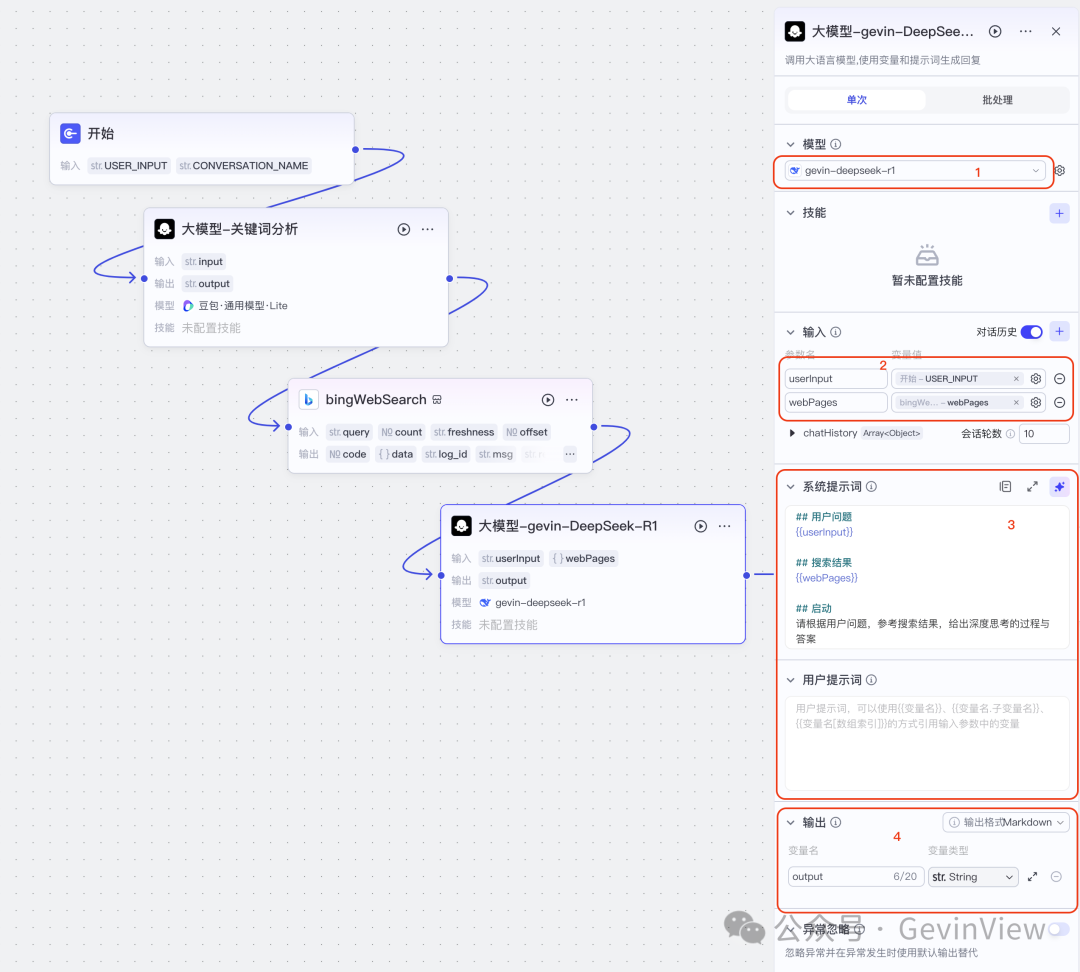Enable the 异常忽略 toggle
The height and width of the screenshot is (972, 1080).
click(x=1057, y=930)
